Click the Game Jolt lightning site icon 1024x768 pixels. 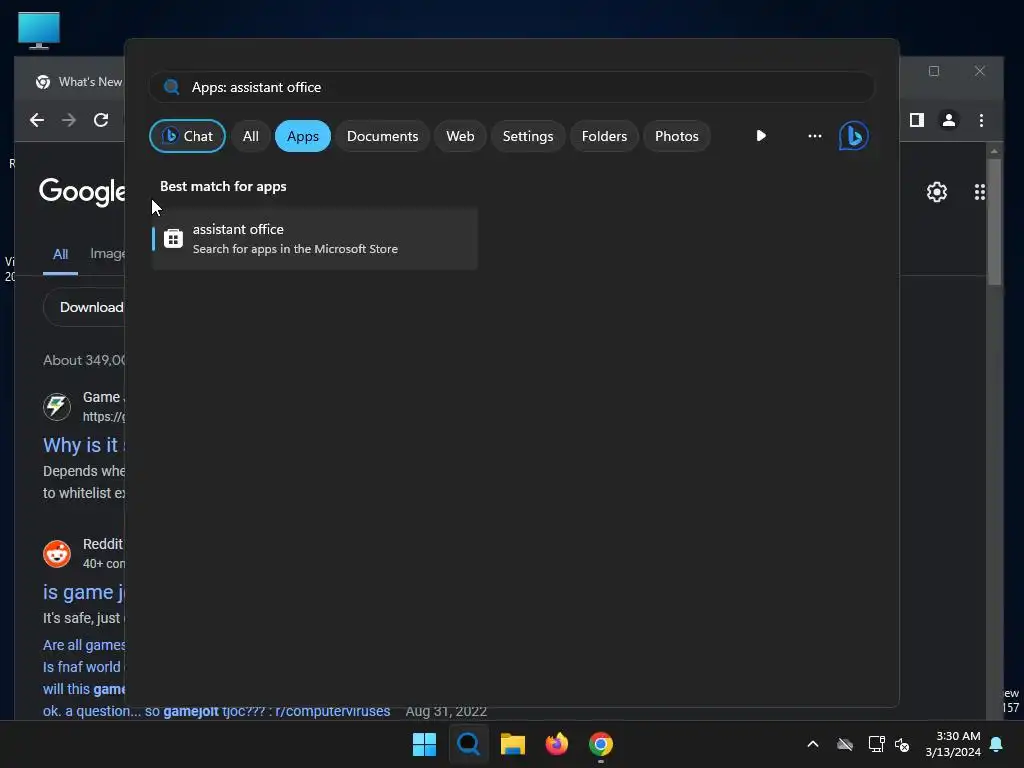(57, 406)
